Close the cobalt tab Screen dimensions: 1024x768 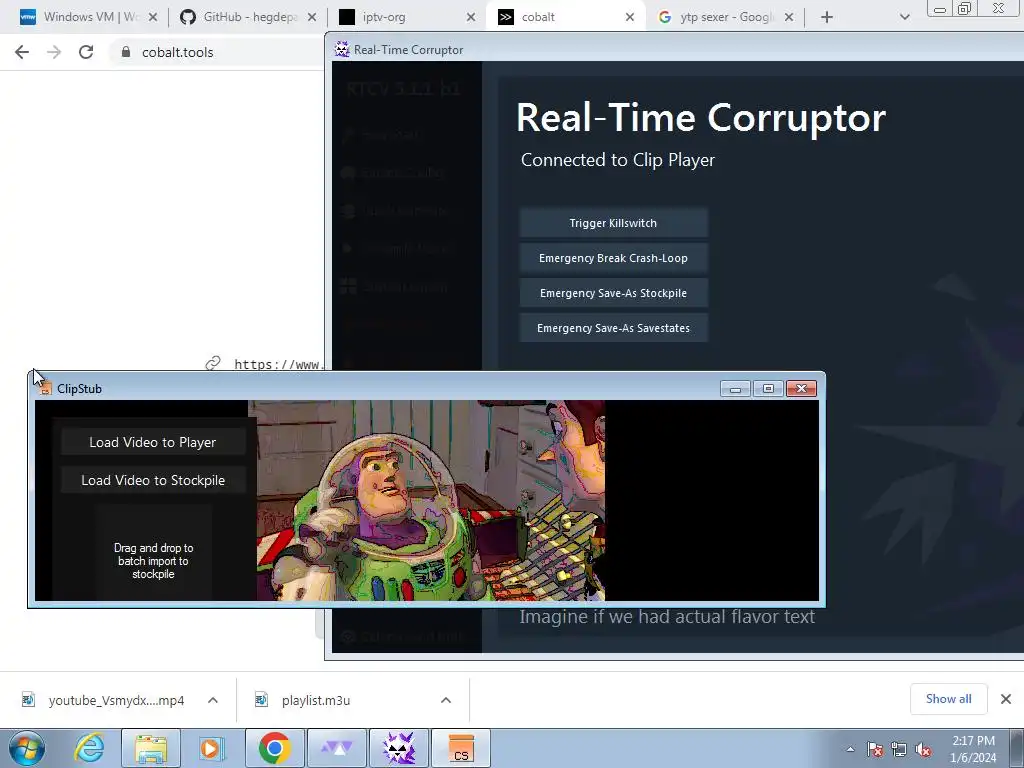click(630, 17)
